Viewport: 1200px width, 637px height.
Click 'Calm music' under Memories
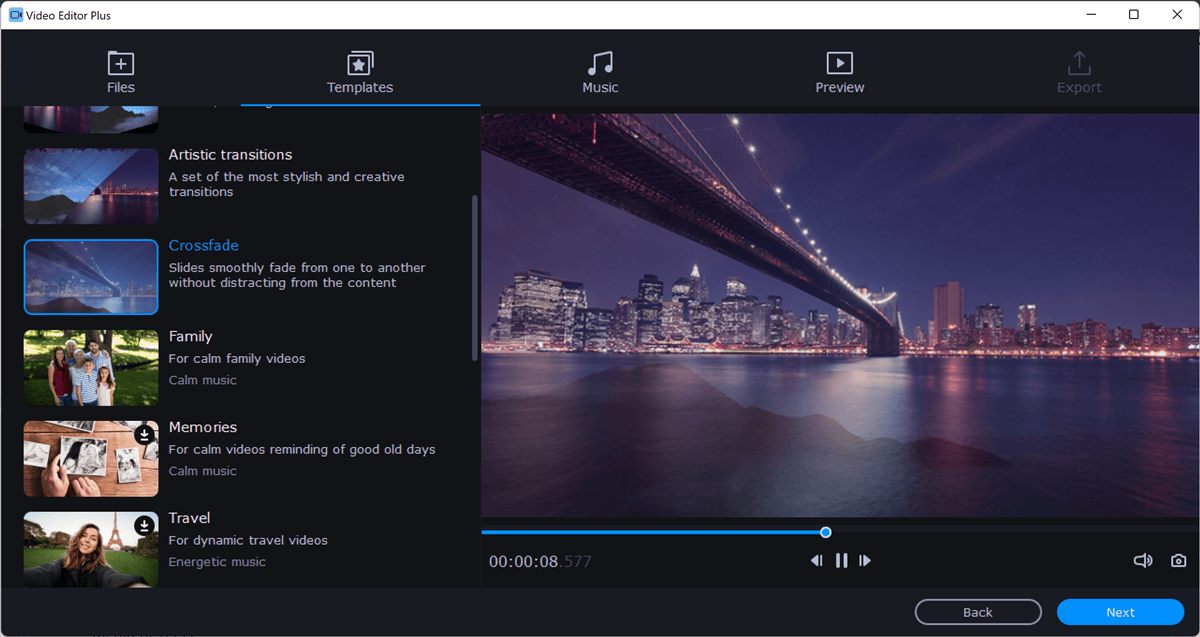[202, 471]
